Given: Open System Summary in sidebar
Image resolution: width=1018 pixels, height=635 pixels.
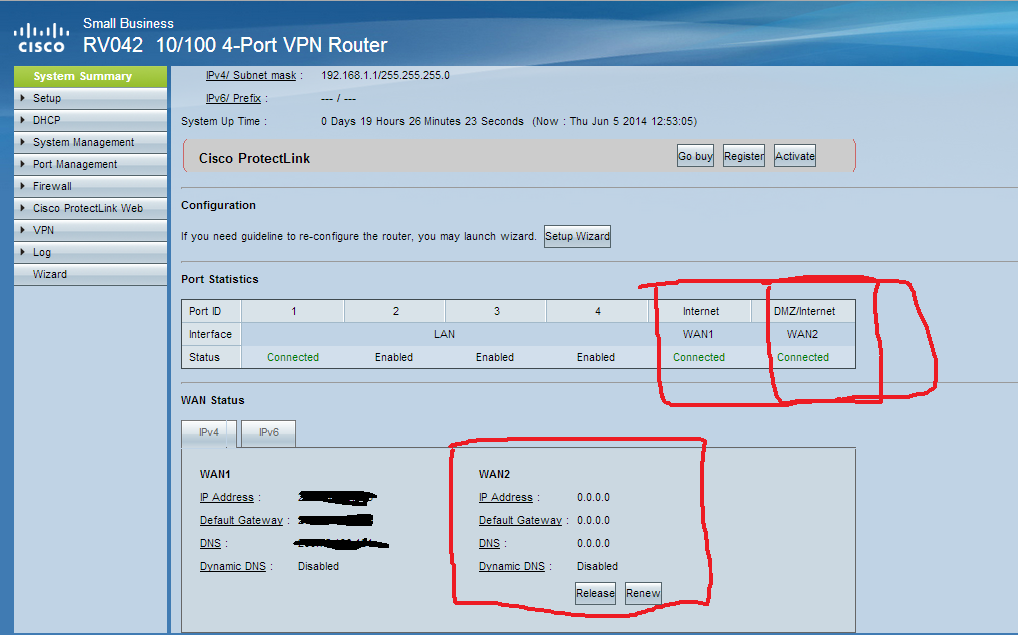Looking at the screenshot, I should click(90, 77).
